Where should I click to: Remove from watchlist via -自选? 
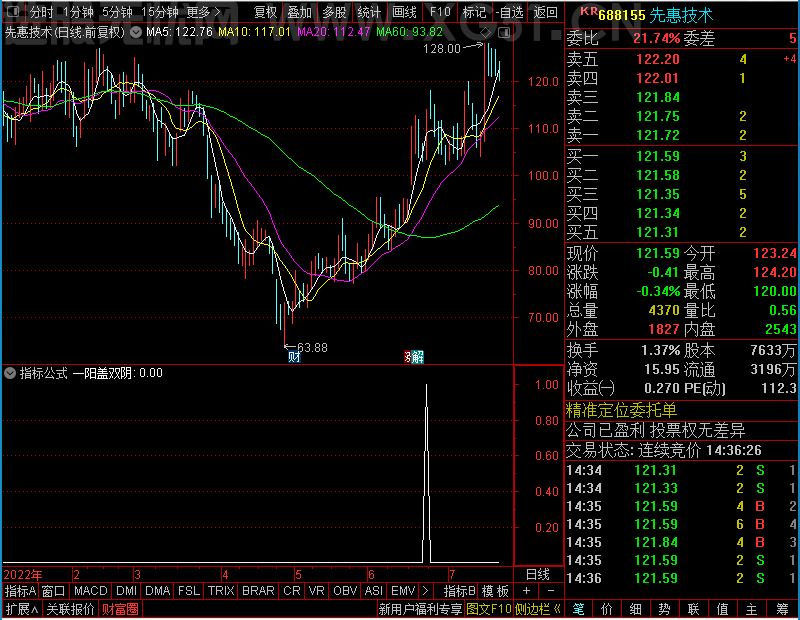point(510,11)
